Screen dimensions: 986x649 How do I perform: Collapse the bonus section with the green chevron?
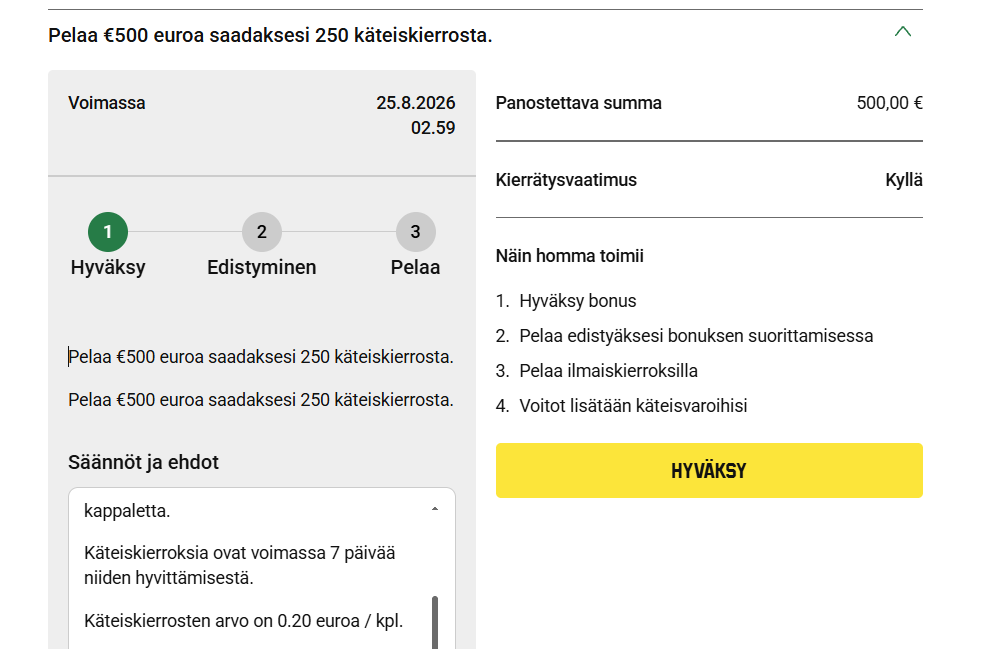click(x=902, y=31)
